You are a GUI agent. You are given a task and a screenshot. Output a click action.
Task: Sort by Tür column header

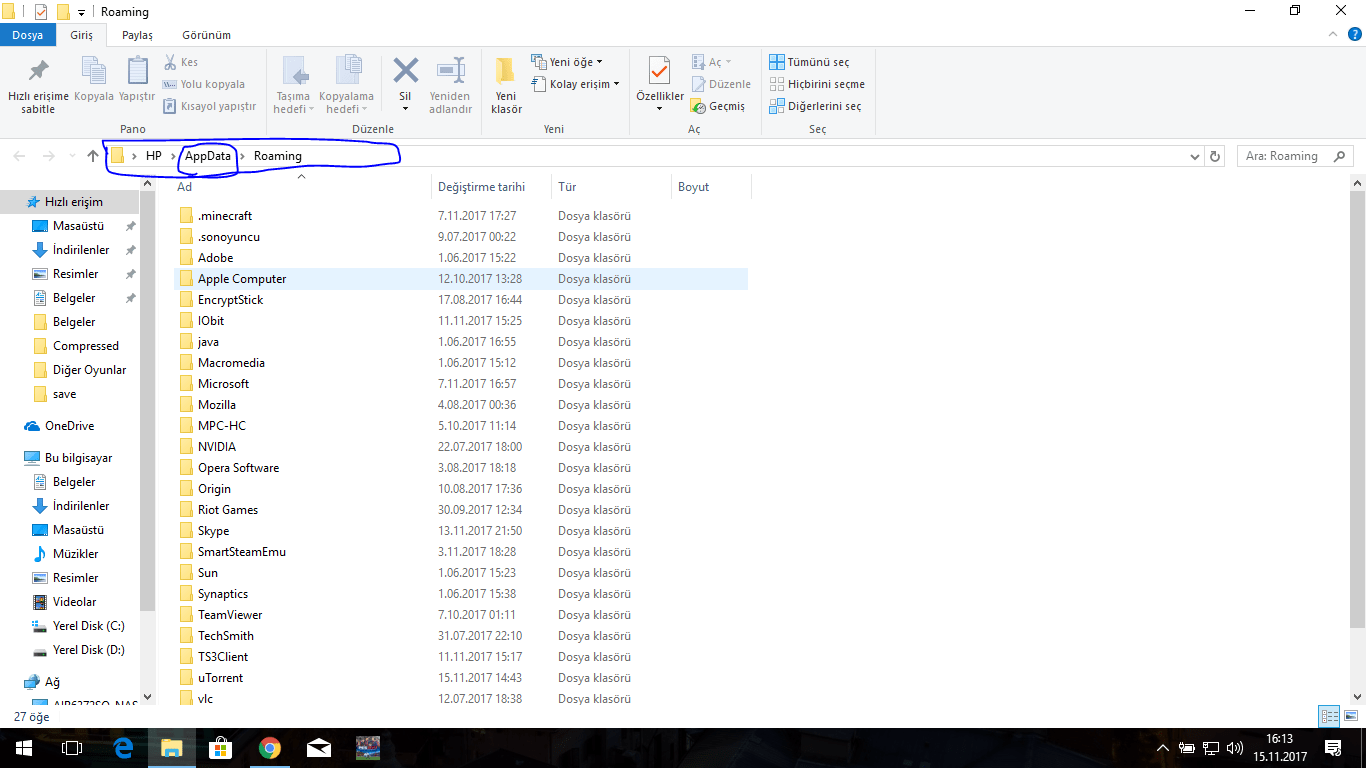[x=567, y=187]
